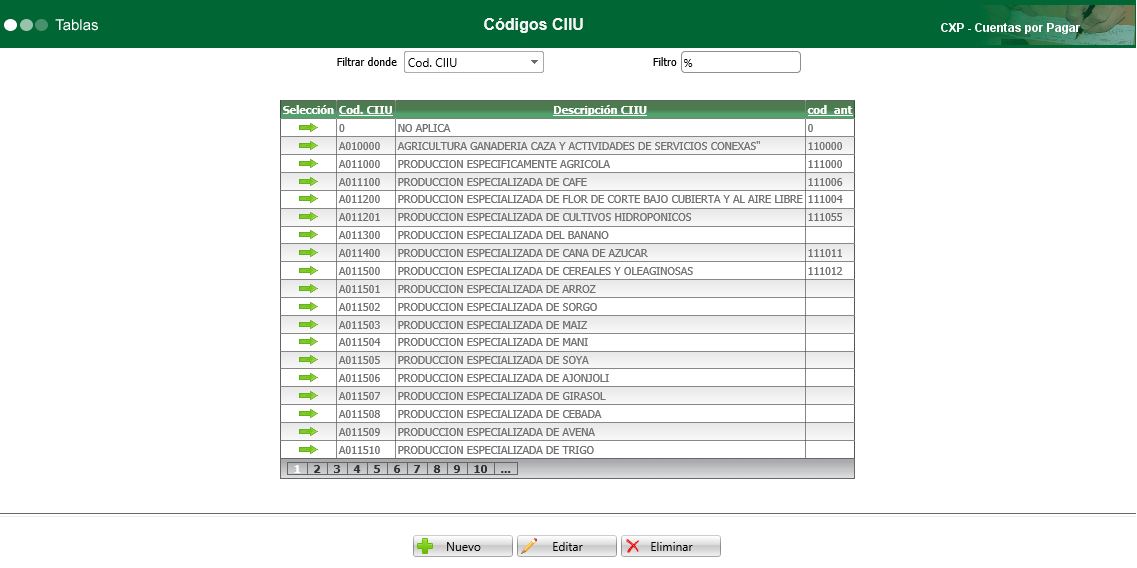Viewport: 1137px width, 568px height.
Task: Pick the arrow icon for A011510 TRIGO
Action: click(x=308, y=450)
